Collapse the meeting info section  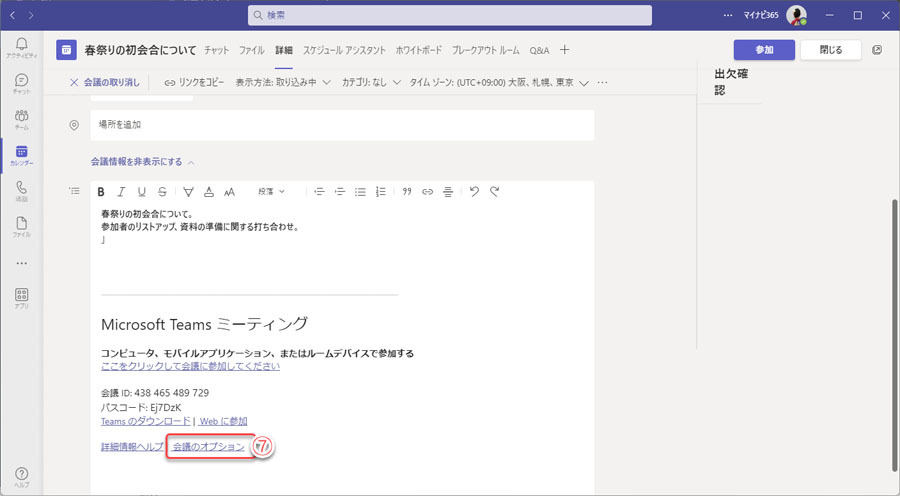click(x=142, y=162)
